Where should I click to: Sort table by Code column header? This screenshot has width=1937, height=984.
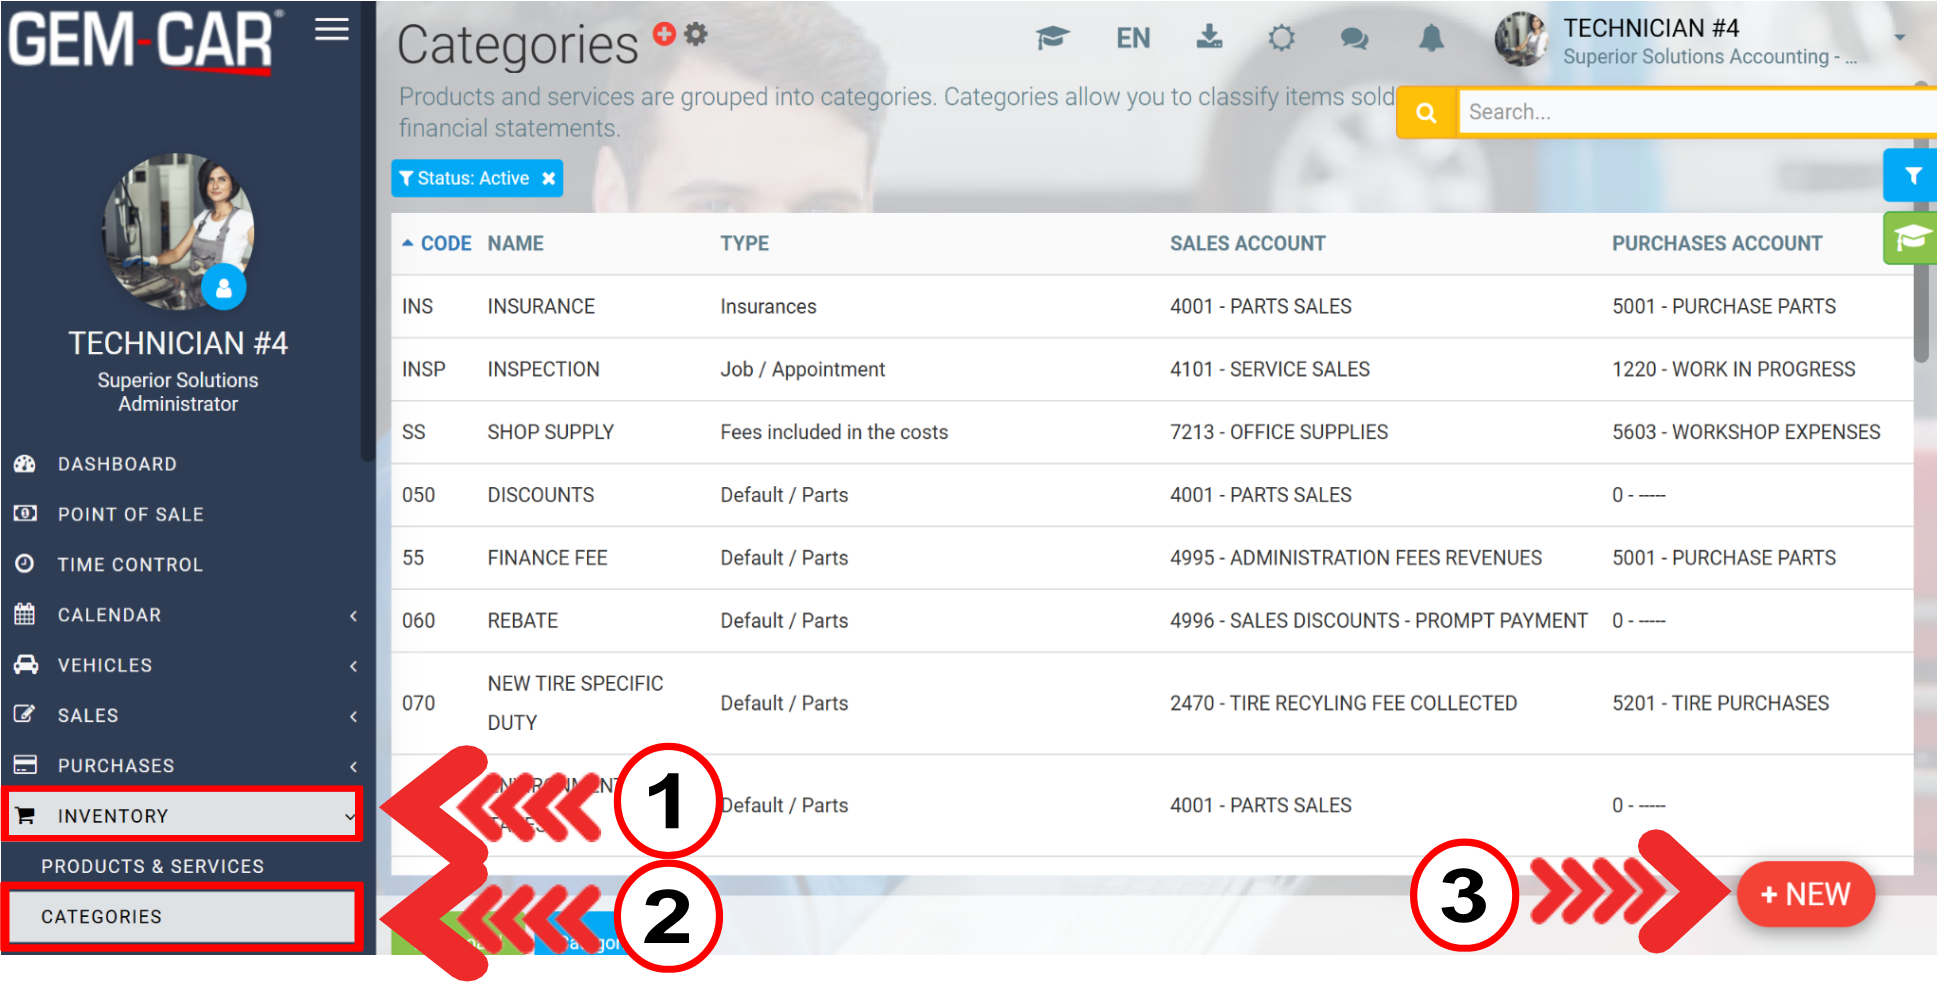444,244
